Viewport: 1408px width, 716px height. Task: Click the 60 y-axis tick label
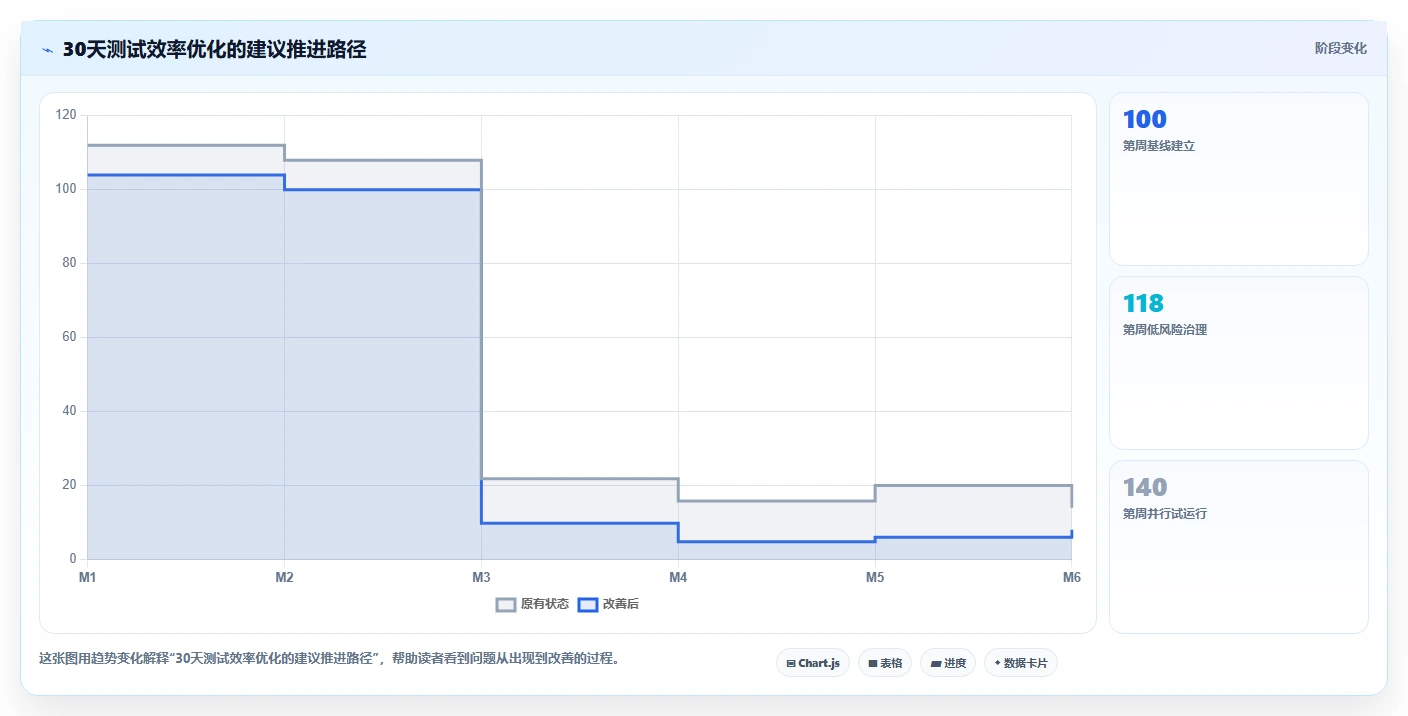tap(69, 337)
